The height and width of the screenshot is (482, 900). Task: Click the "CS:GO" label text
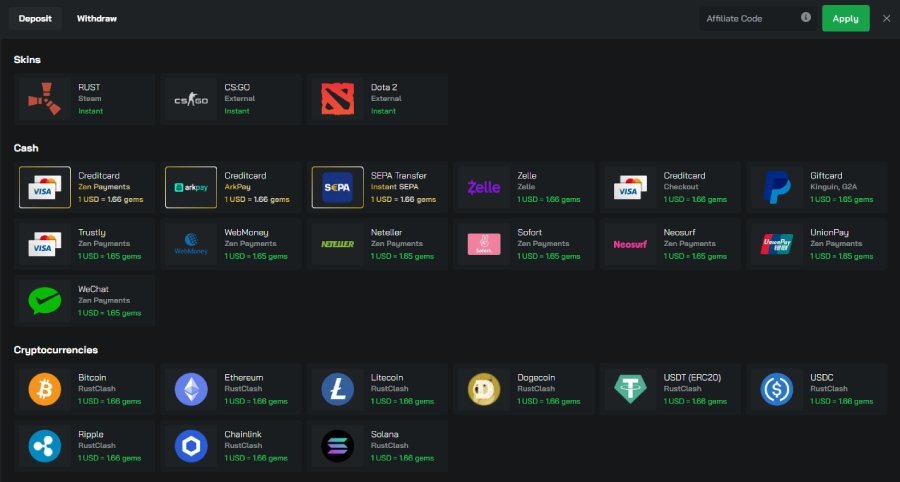coord(237,87)
